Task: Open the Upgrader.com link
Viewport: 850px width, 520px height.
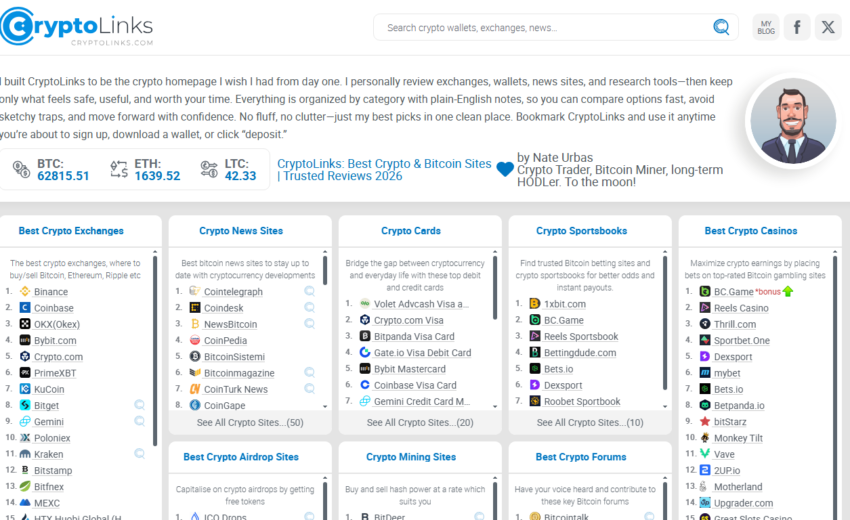Action: pyautogui.click(x=743, y=503)
